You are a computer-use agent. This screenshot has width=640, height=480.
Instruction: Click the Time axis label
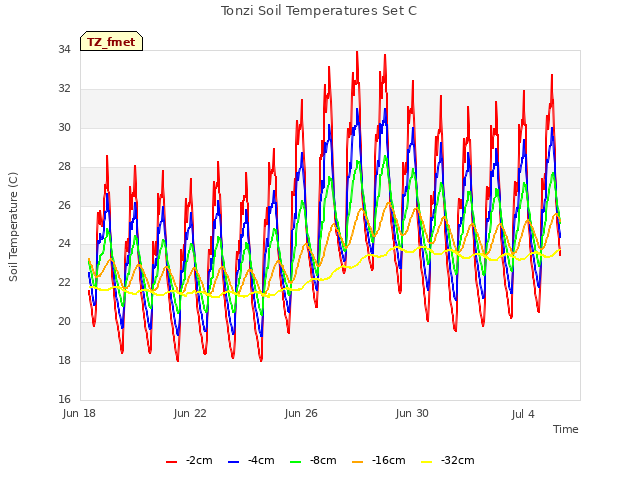coord(566,429)
